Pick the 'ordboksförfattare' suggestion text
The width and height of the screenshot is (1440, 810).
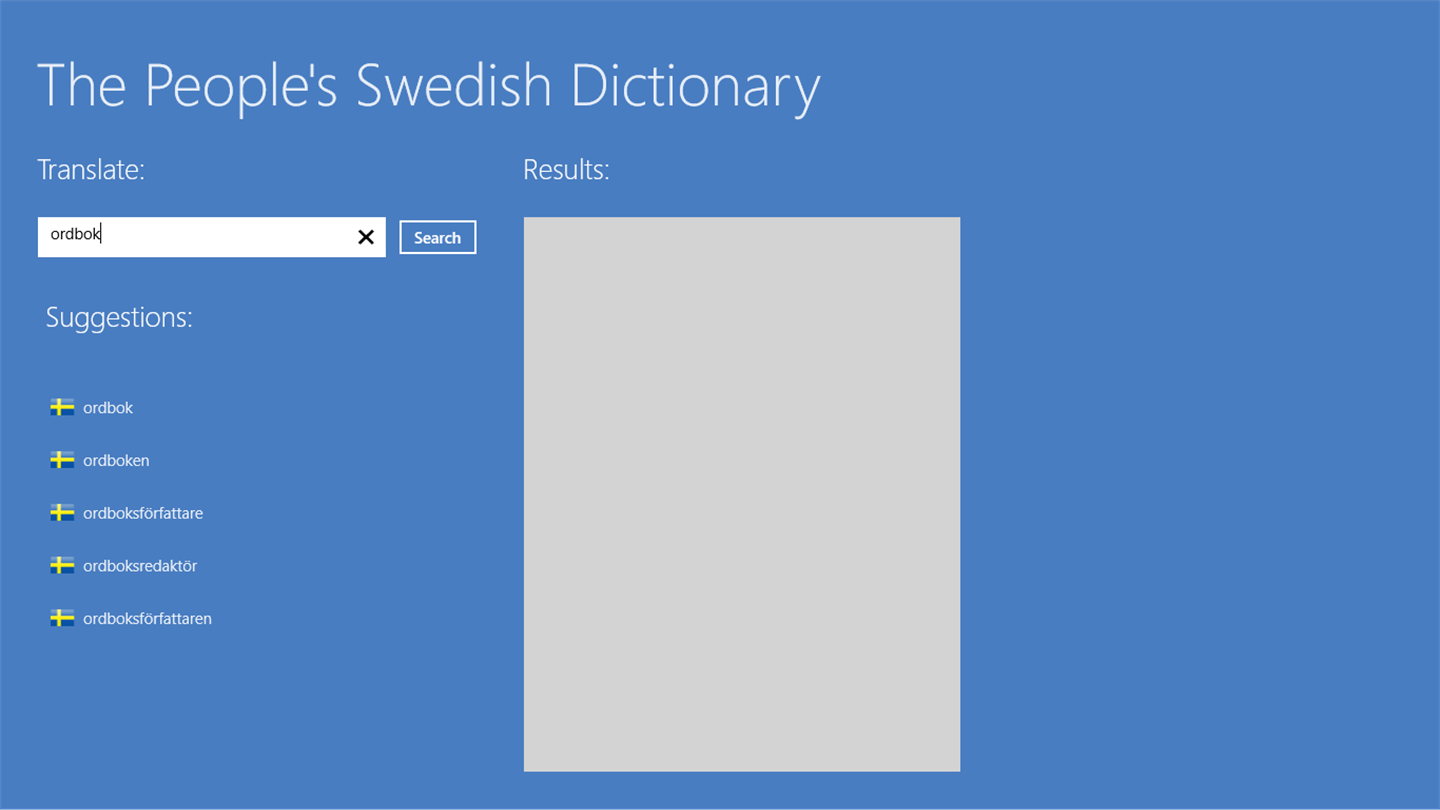click(143, 513)
